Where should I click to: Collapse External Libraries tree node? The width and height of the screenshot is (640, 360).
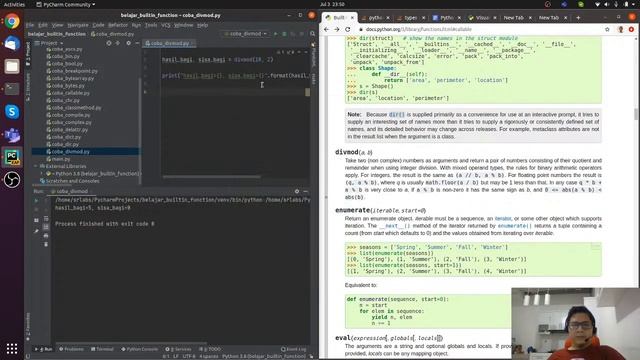click(x=36, y=167)
